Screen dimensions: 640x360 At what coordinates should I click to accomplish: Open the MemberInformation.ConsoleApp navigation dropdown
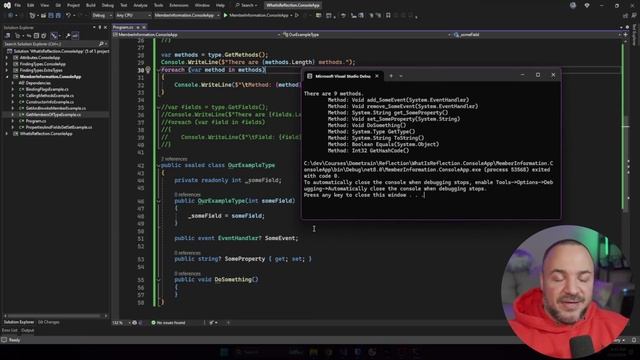tap(198, 35)
